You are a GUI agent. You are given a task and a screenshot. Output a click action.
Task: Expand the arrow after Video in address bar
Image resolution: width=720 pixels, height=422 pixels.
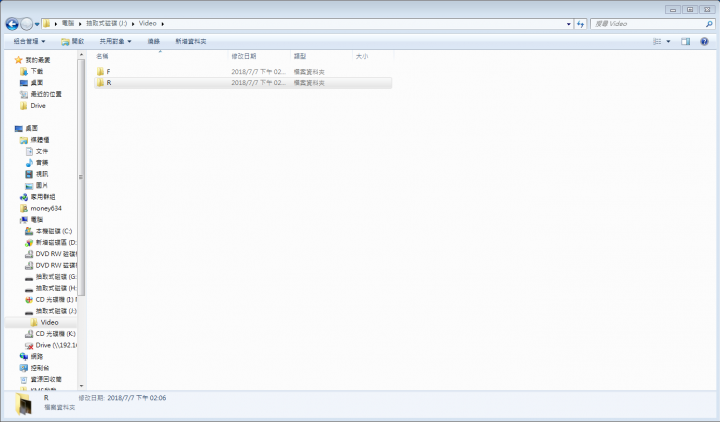coord(163,24)
